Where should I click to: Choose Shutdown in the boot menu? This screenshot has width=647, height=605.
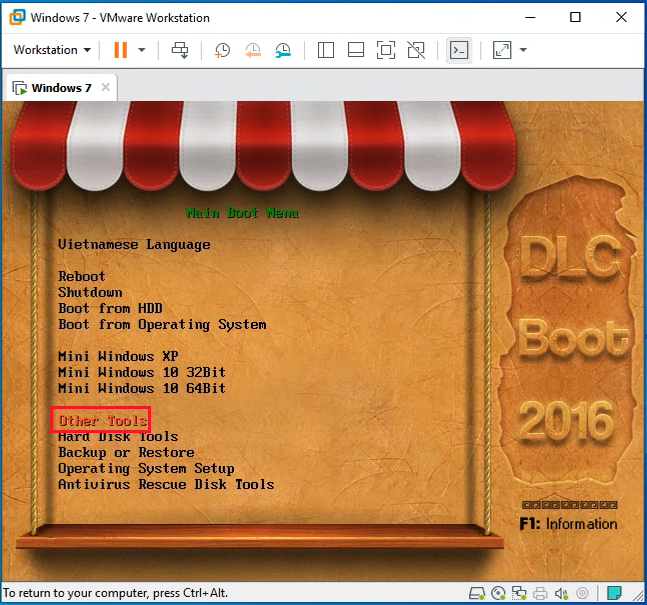coord(90,292)
